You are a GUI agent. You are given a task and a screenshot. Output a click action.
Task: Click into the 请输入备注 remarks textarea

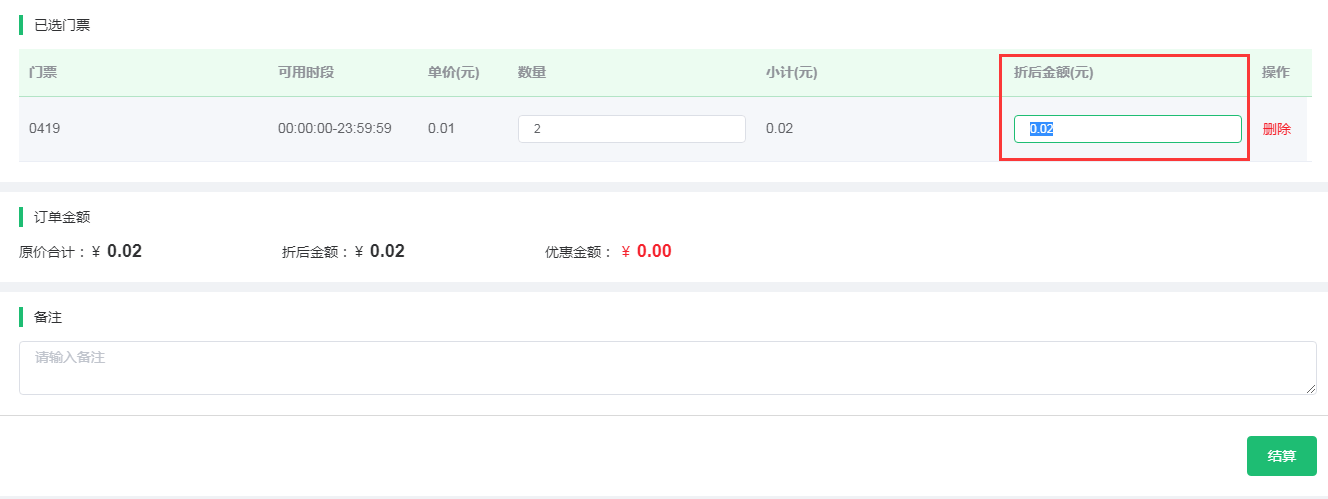pos(667,367)
